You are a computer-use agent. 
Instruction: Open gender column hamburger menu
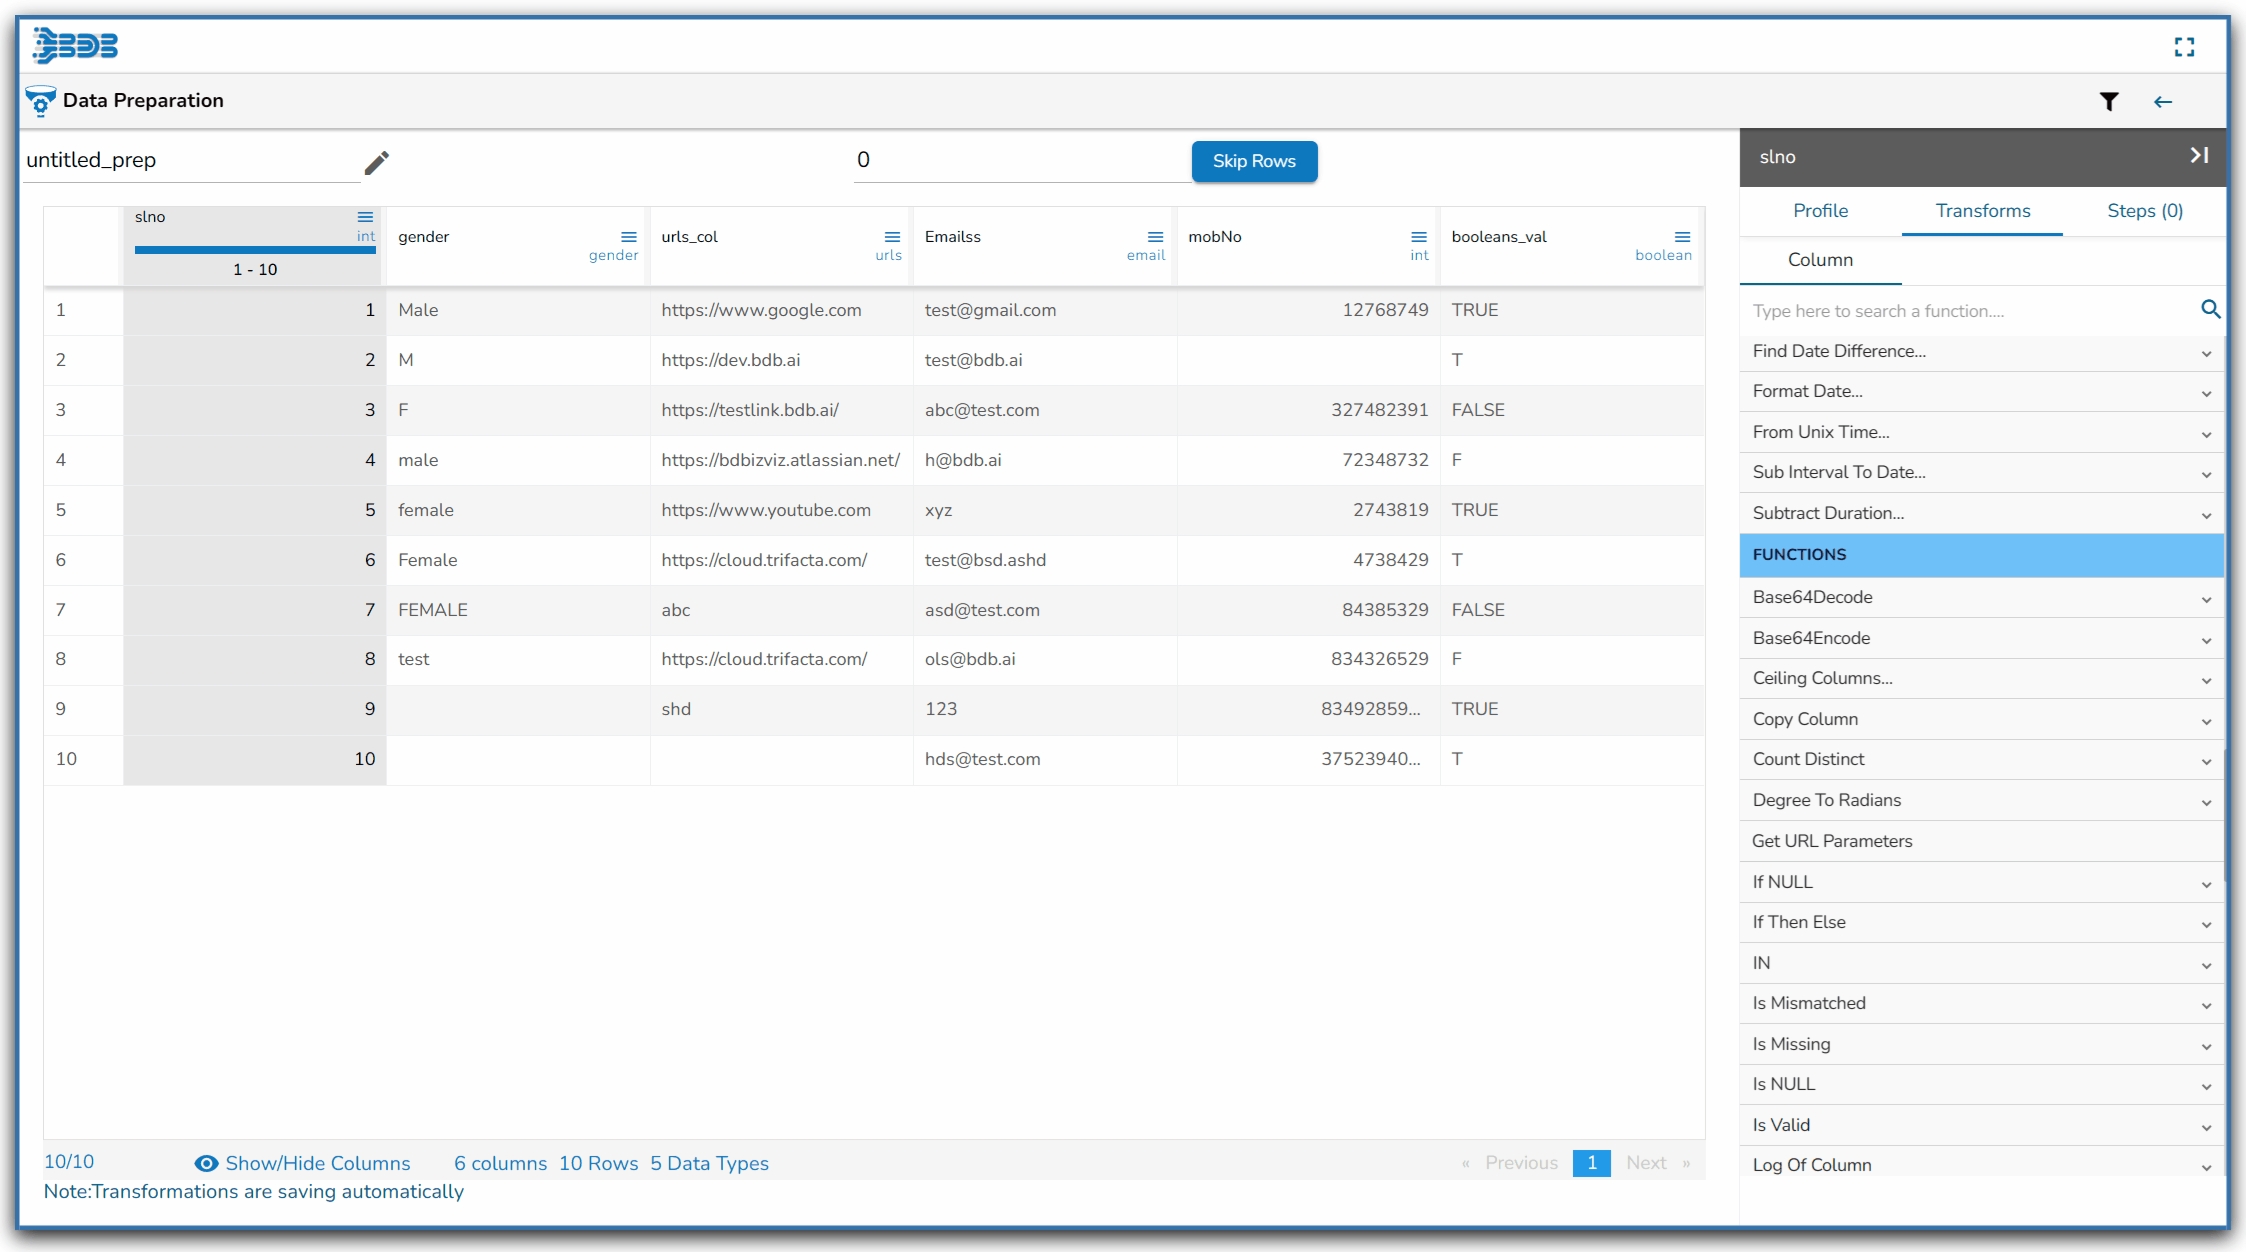(628, 237)
